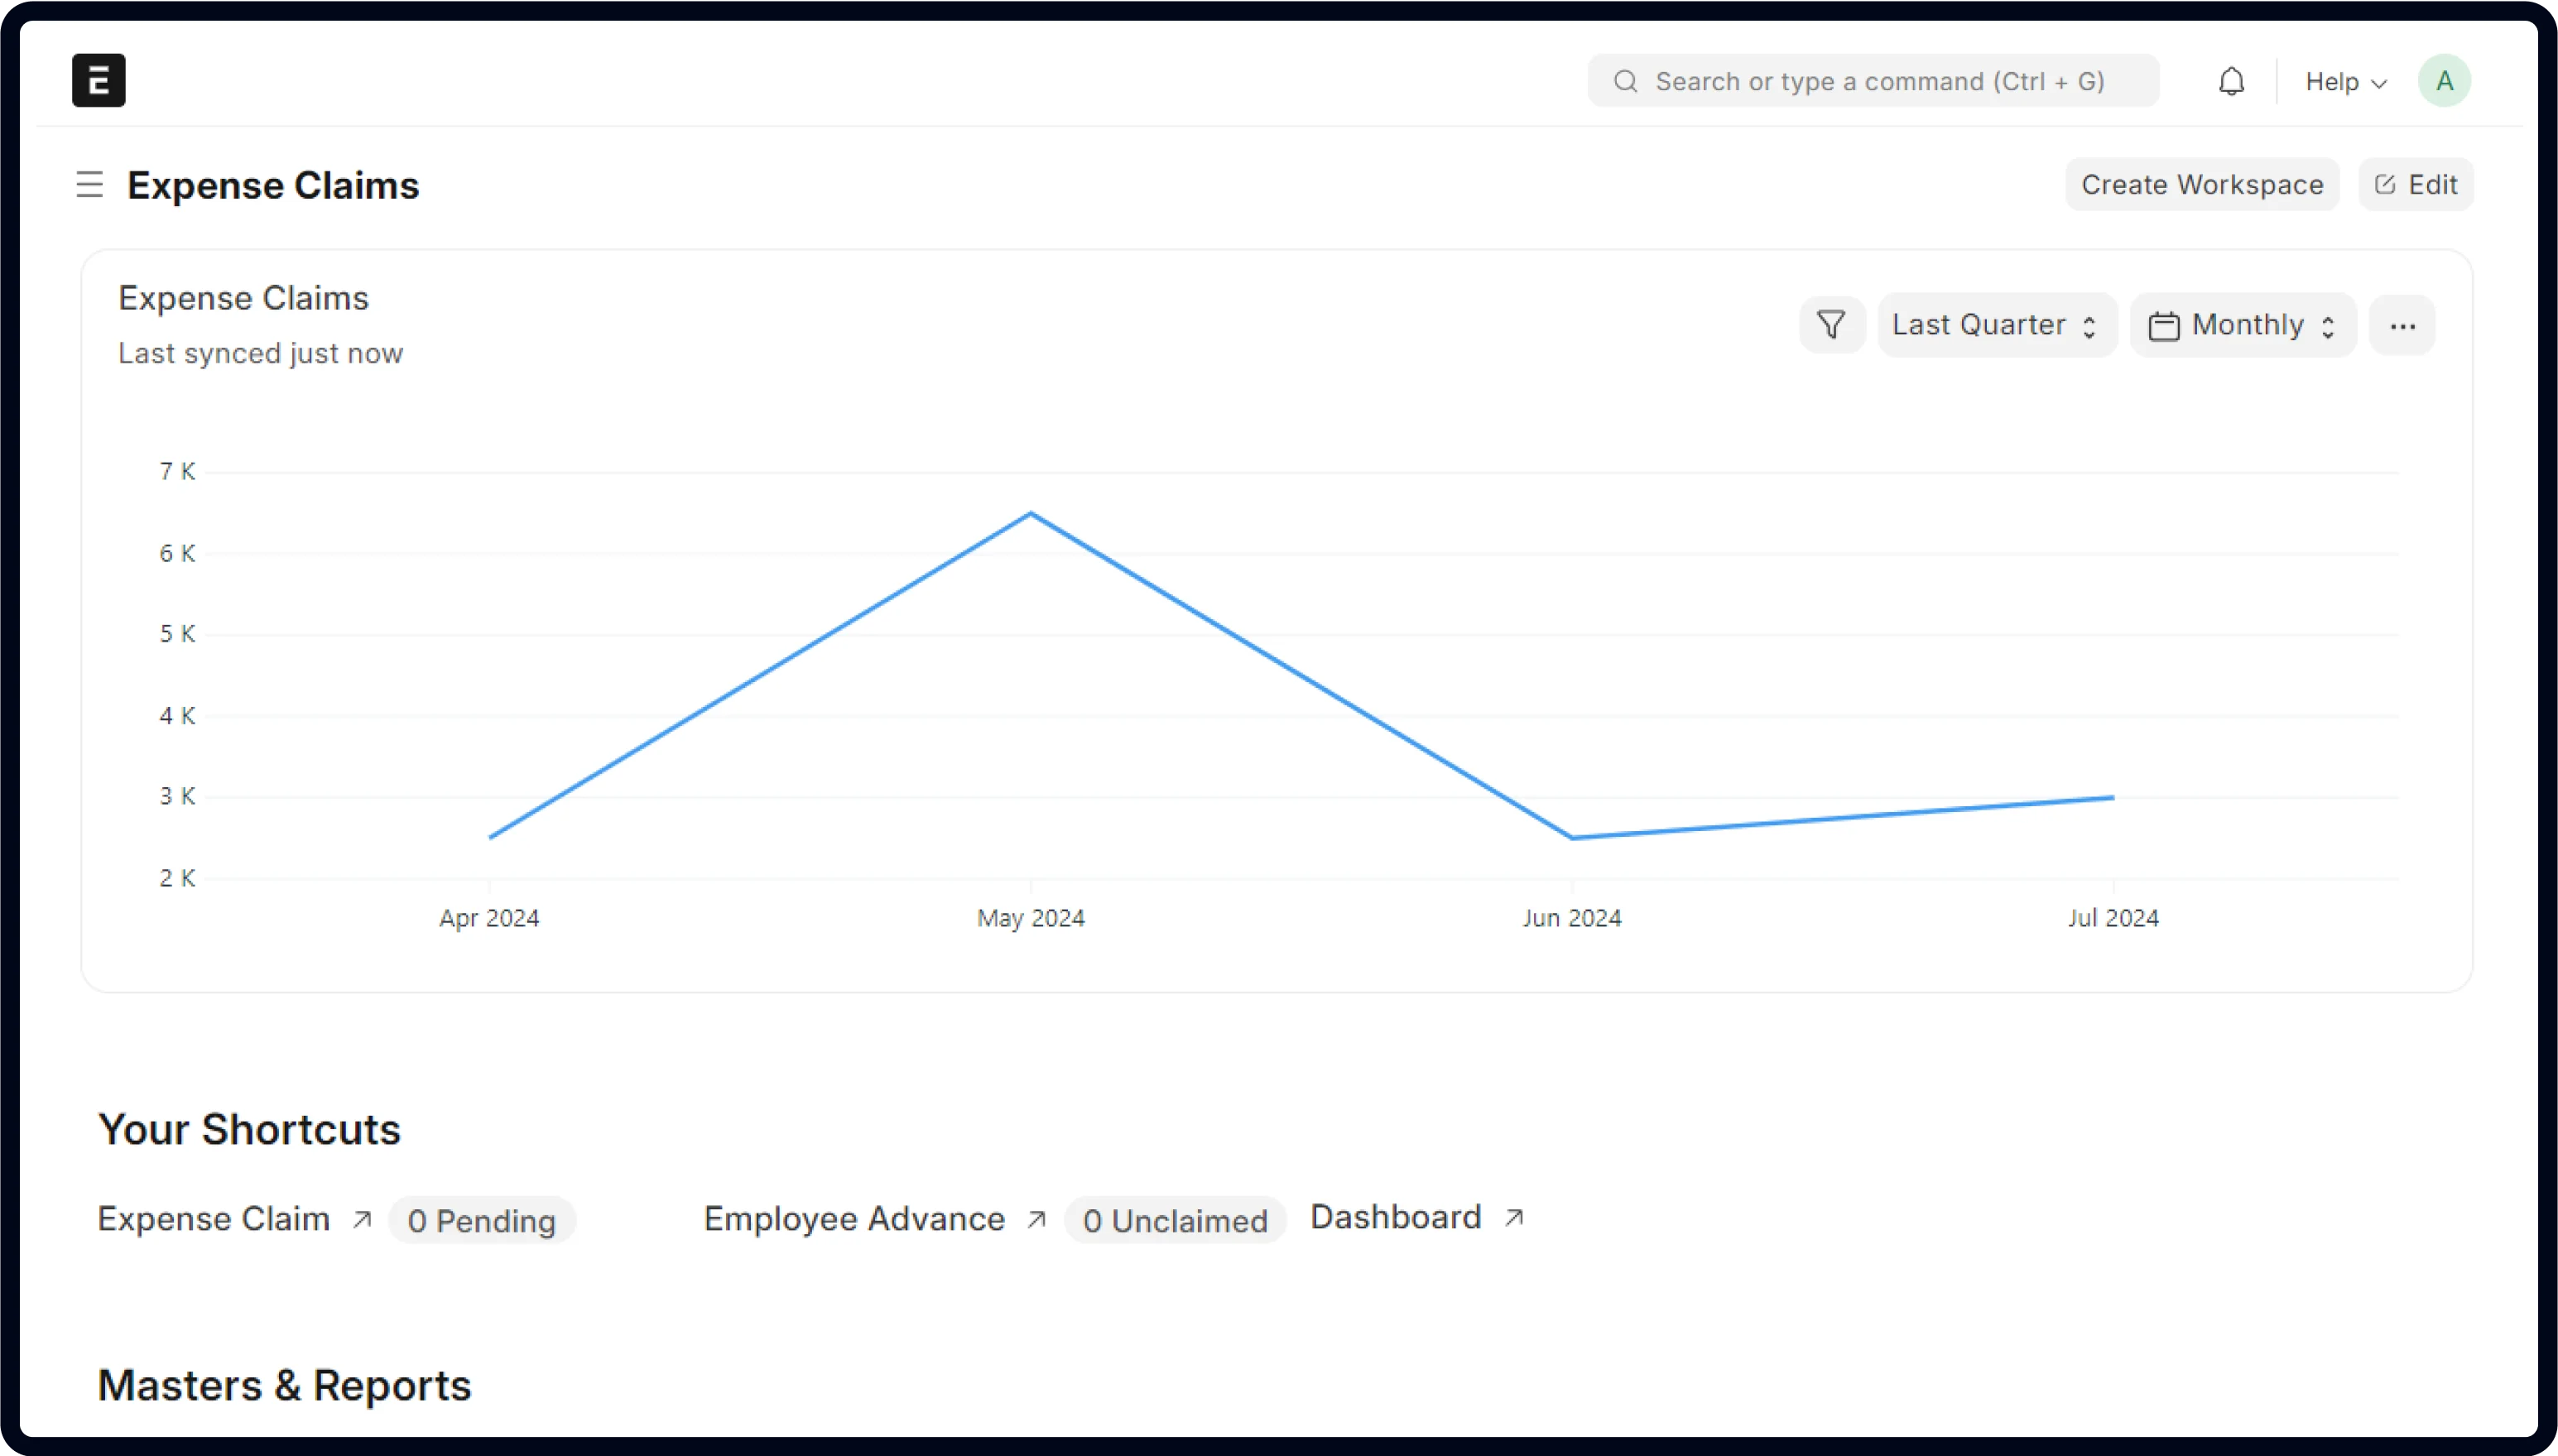Open the Help dropdown menu
The height and width of the screenshot is (1456, 2558).
(2345, 82)
